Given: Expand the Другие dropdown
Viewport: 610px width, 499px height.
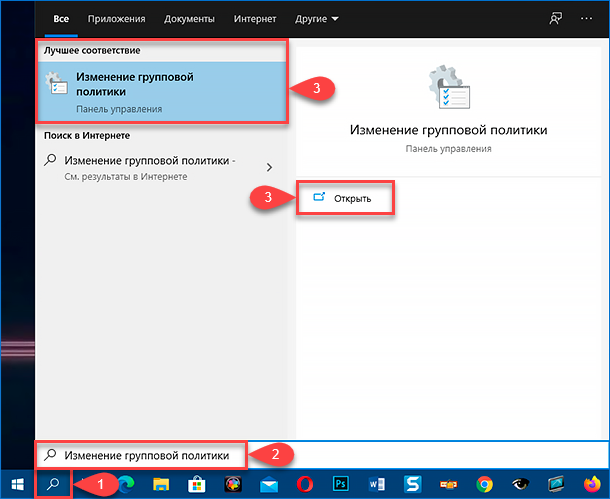Looking at the screenshot, I should coord(317,19).
